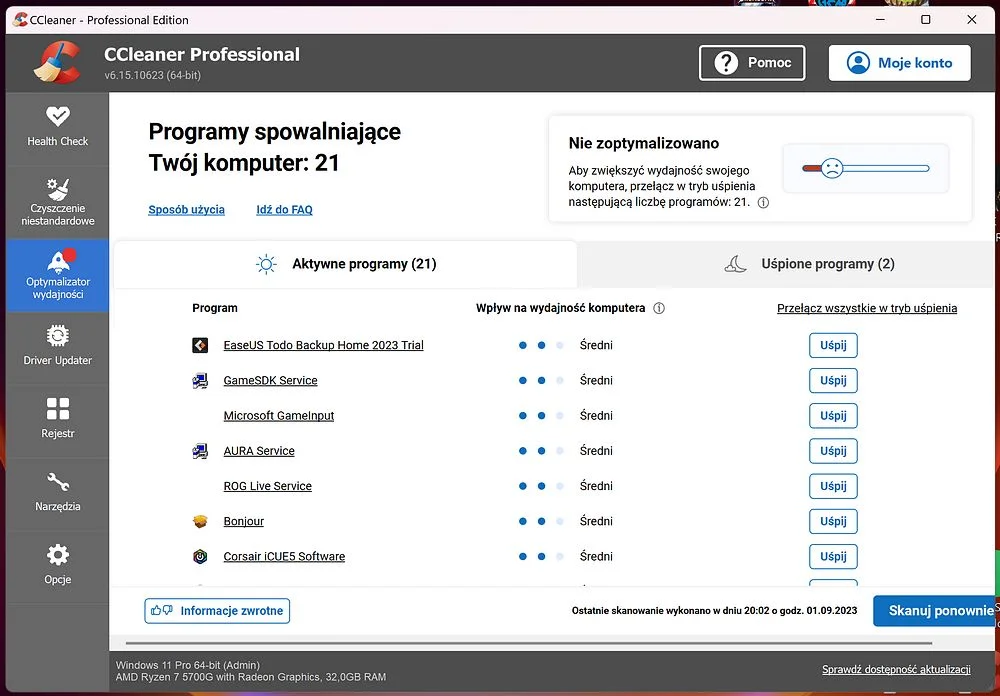
Task: Click Uśpij for Corsair iCUE5 Software
Action: pyautogui.click(x=833, y=556)
